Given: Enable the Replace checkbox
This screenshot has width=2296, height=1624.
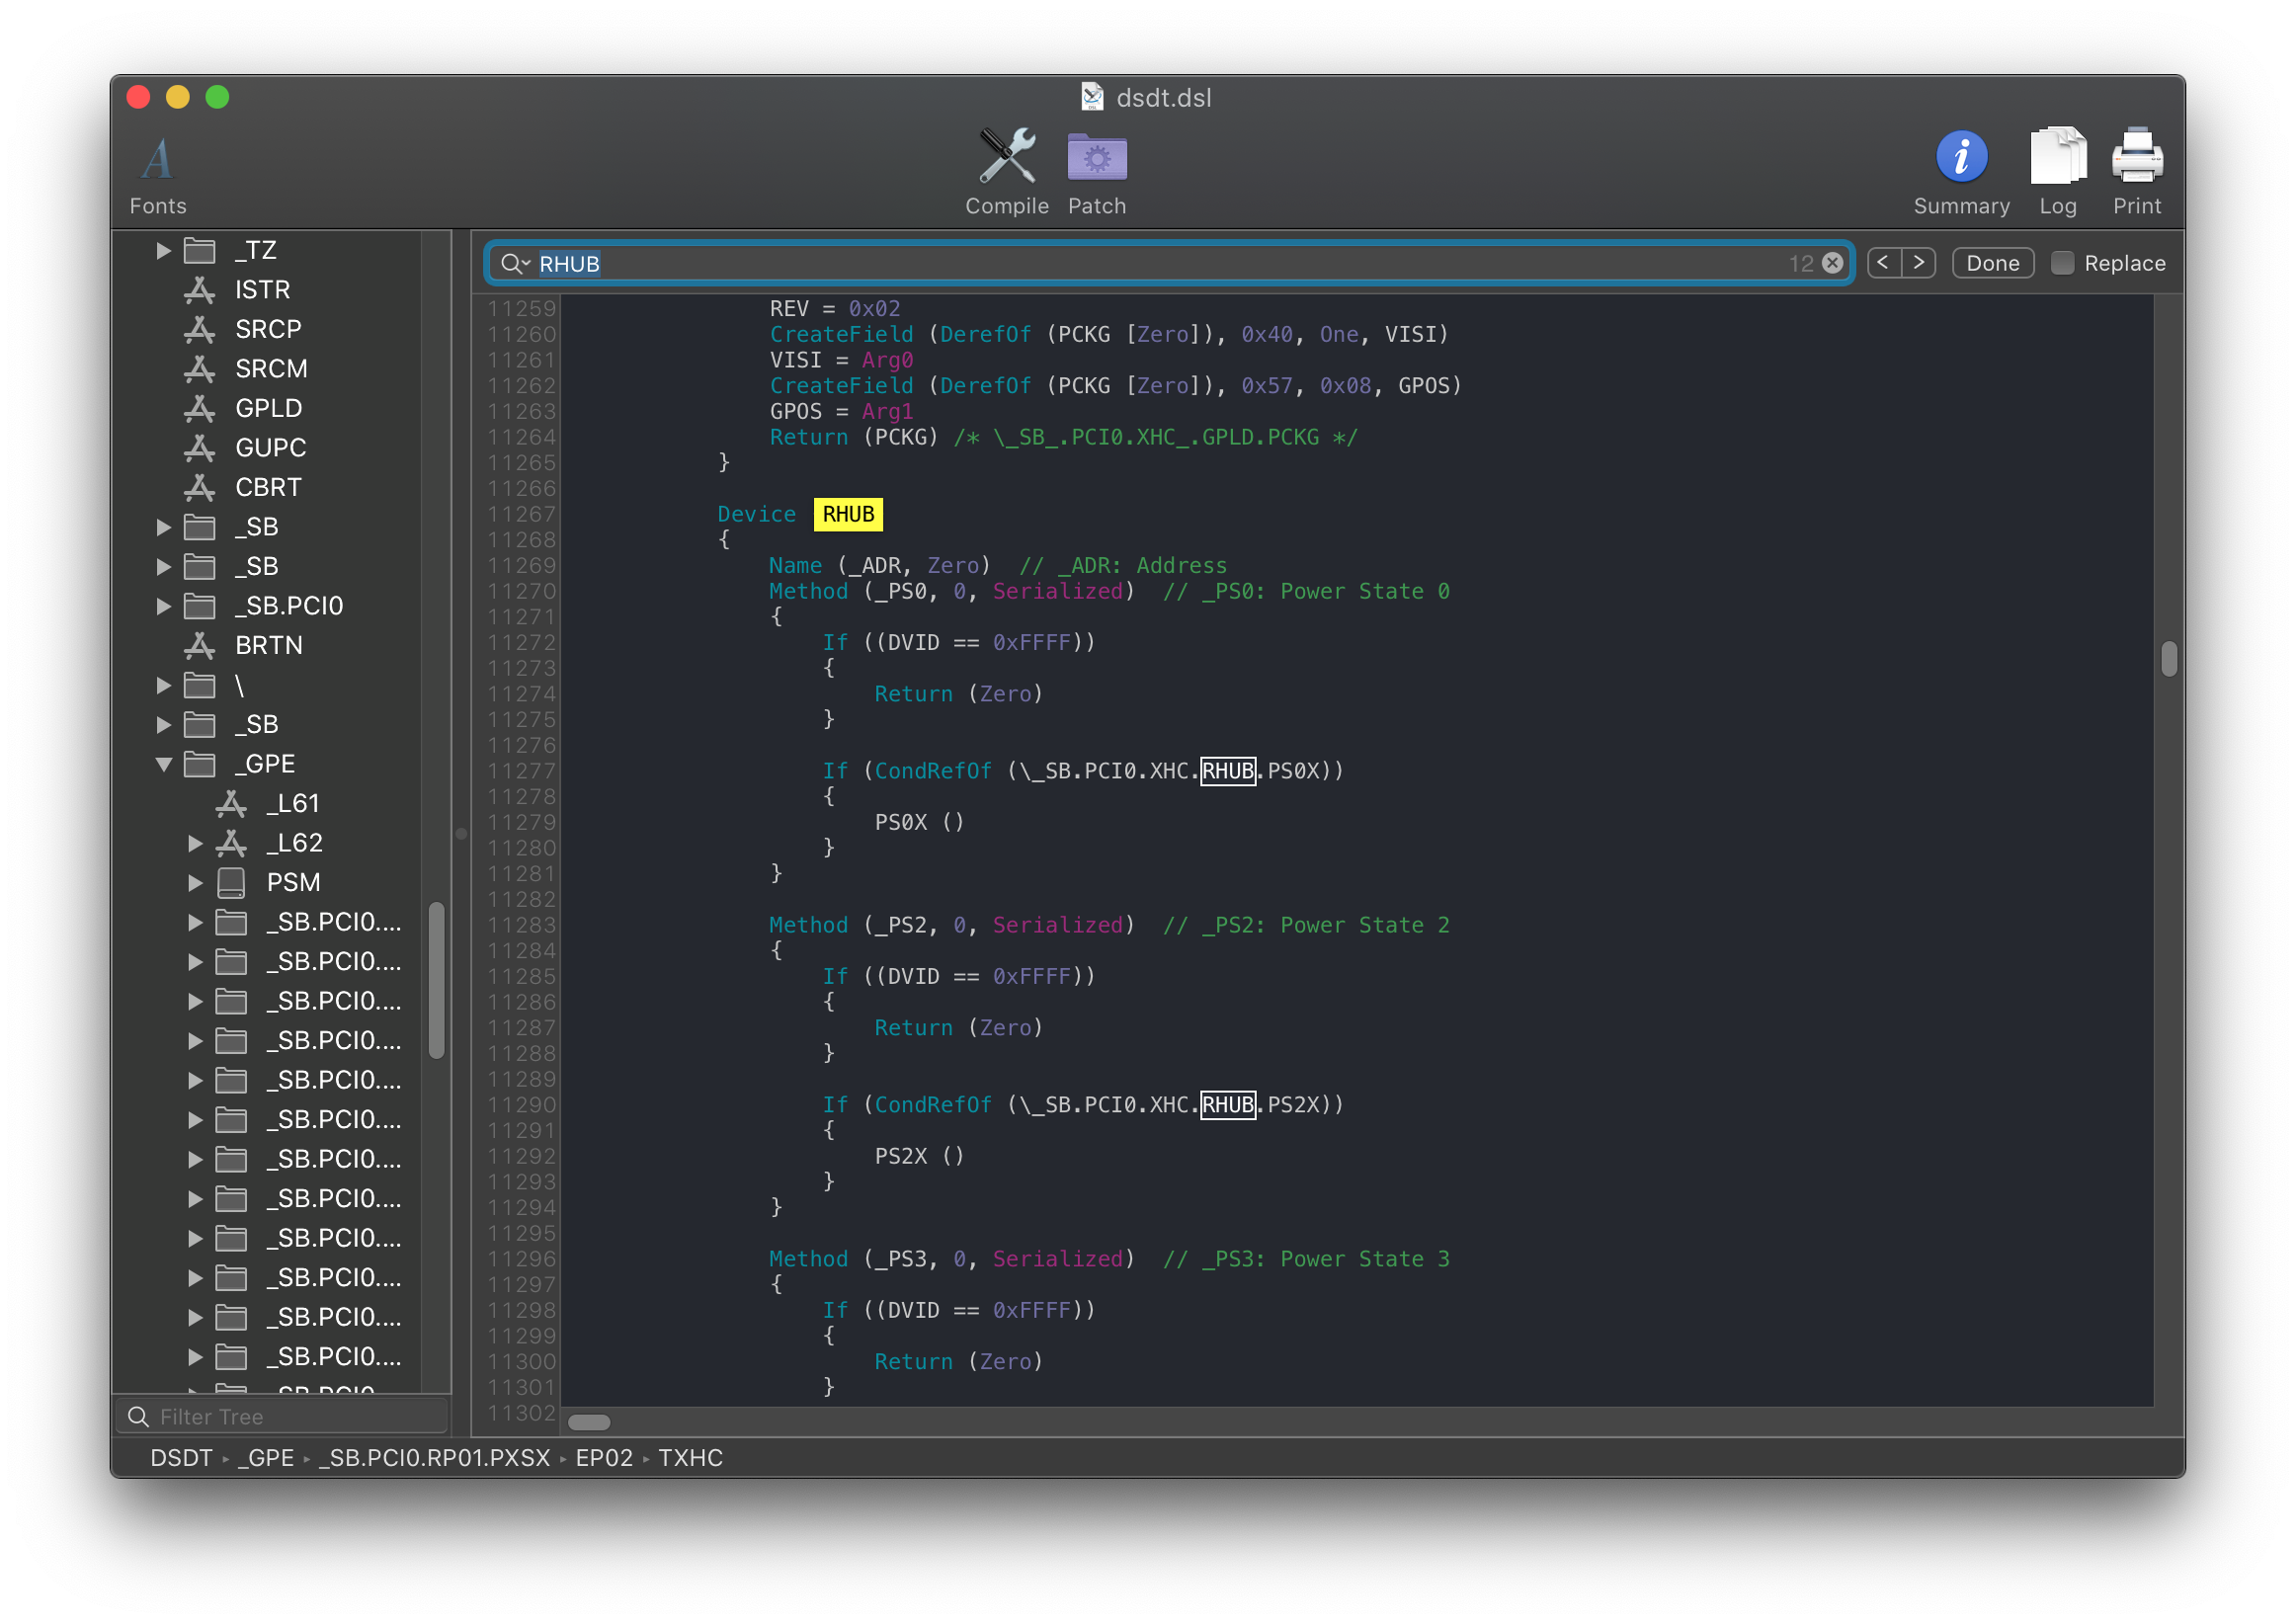Looking at the screenshot, I should pyautogui.click(x=2062, y=263).
